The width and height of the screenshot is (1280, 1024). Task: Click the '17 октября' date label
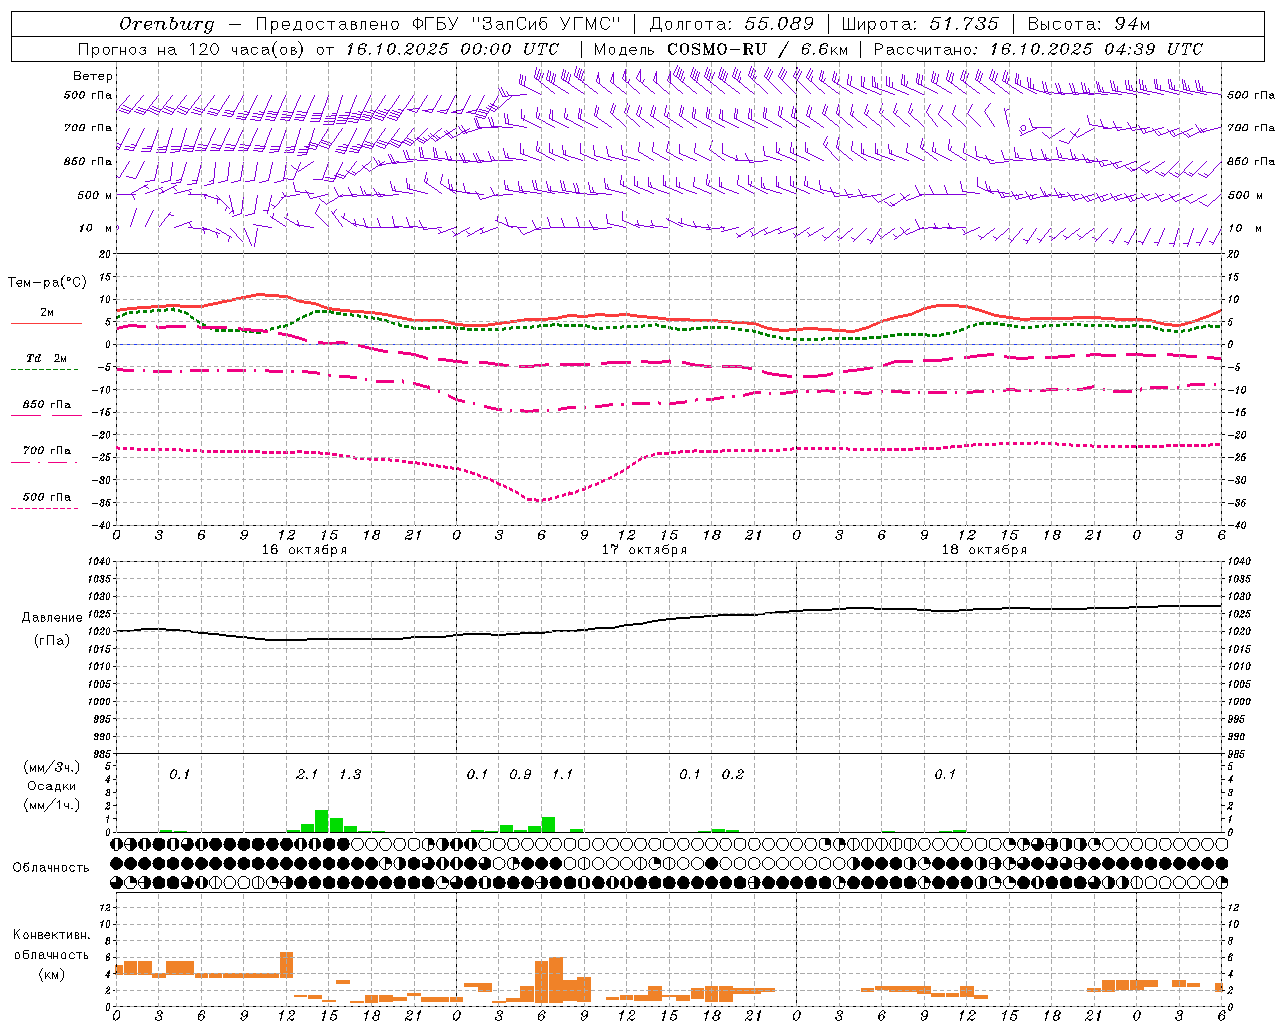coord(644,550)
